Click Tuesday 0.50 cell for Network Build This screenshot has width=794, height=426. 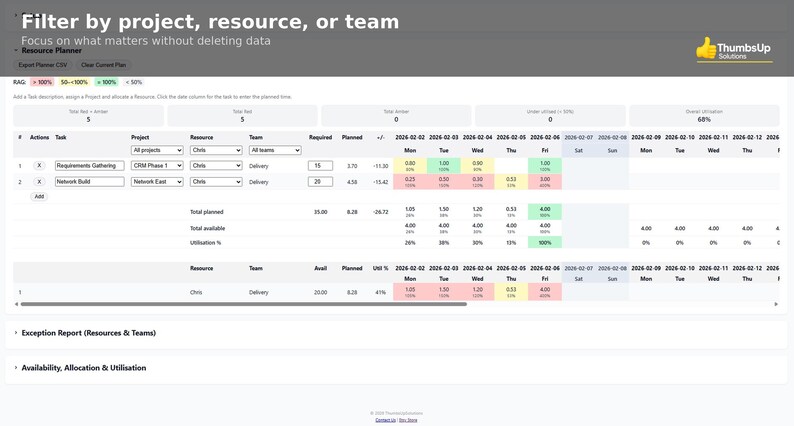click(444, 182)
